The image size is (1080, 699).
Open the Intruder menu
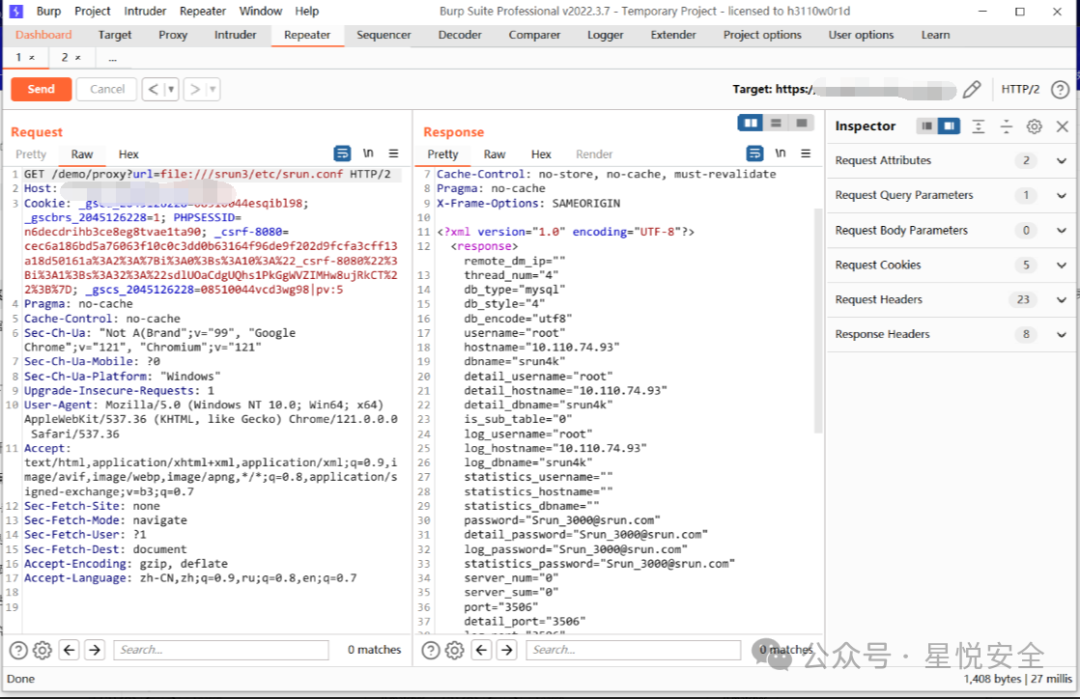coord(145,11)
